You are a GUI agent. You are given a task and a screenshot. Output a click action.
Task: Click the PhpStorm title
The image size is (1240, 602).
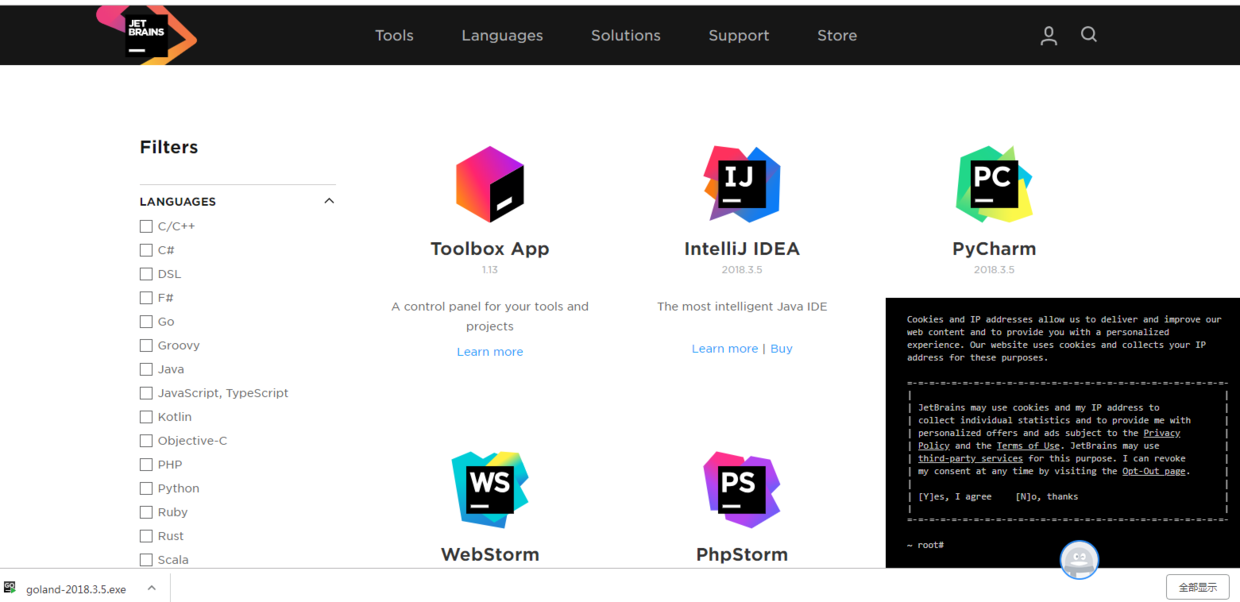point(742,554)
